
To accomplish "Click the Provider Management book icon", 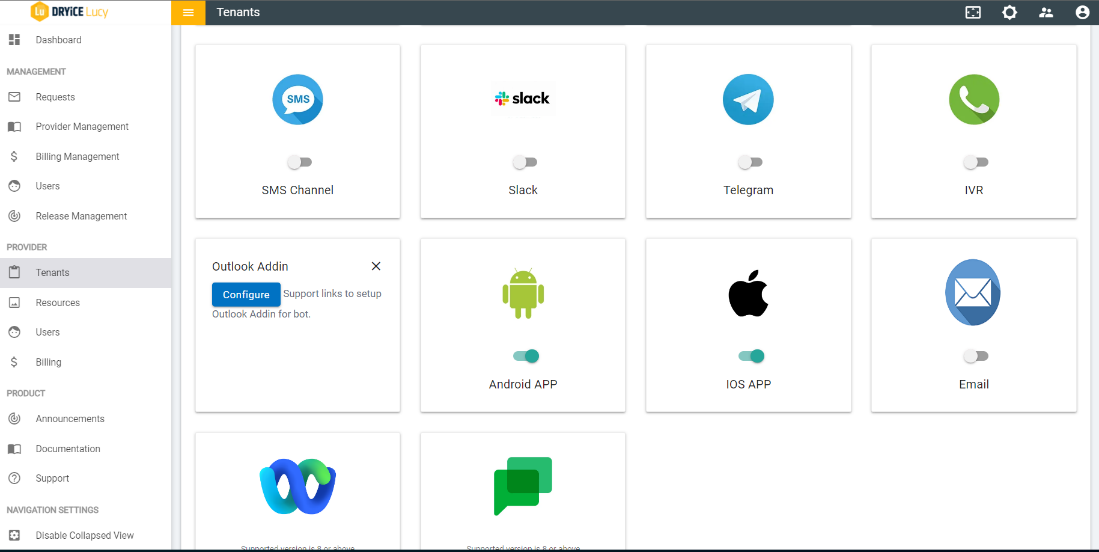I will click(14, 127).
